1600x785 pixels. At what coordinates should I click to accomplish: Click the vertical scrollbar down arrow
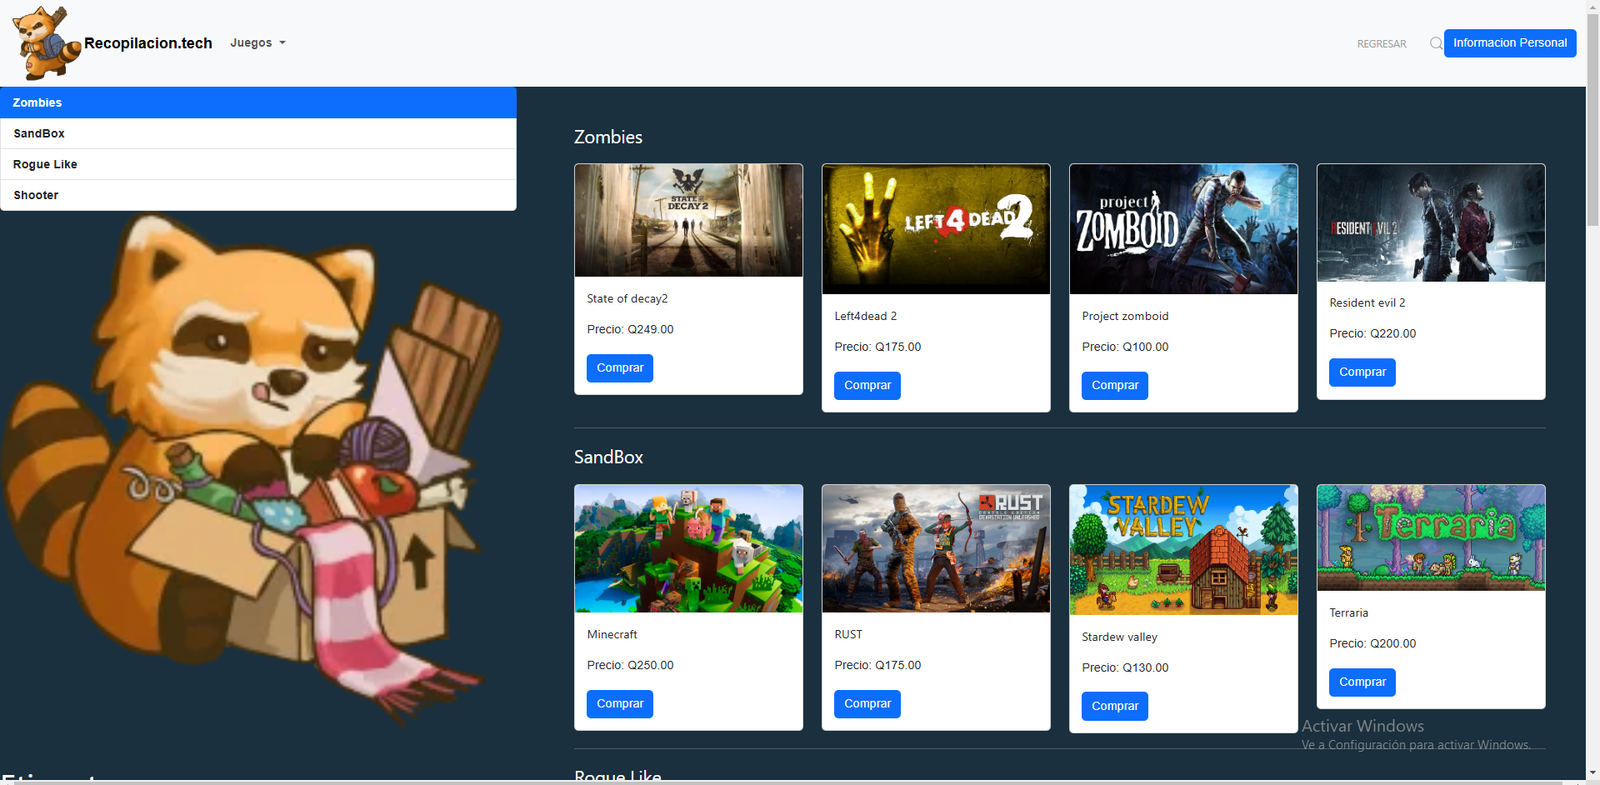1592,773
